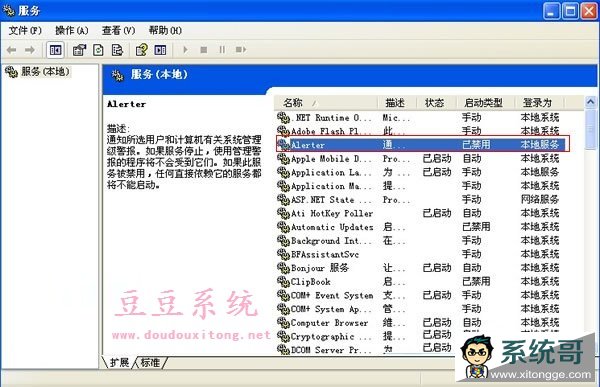Open the Properties toolbar icon
Image resolution: width=600 pixels, height=387 pixels.
pos(80,50)
